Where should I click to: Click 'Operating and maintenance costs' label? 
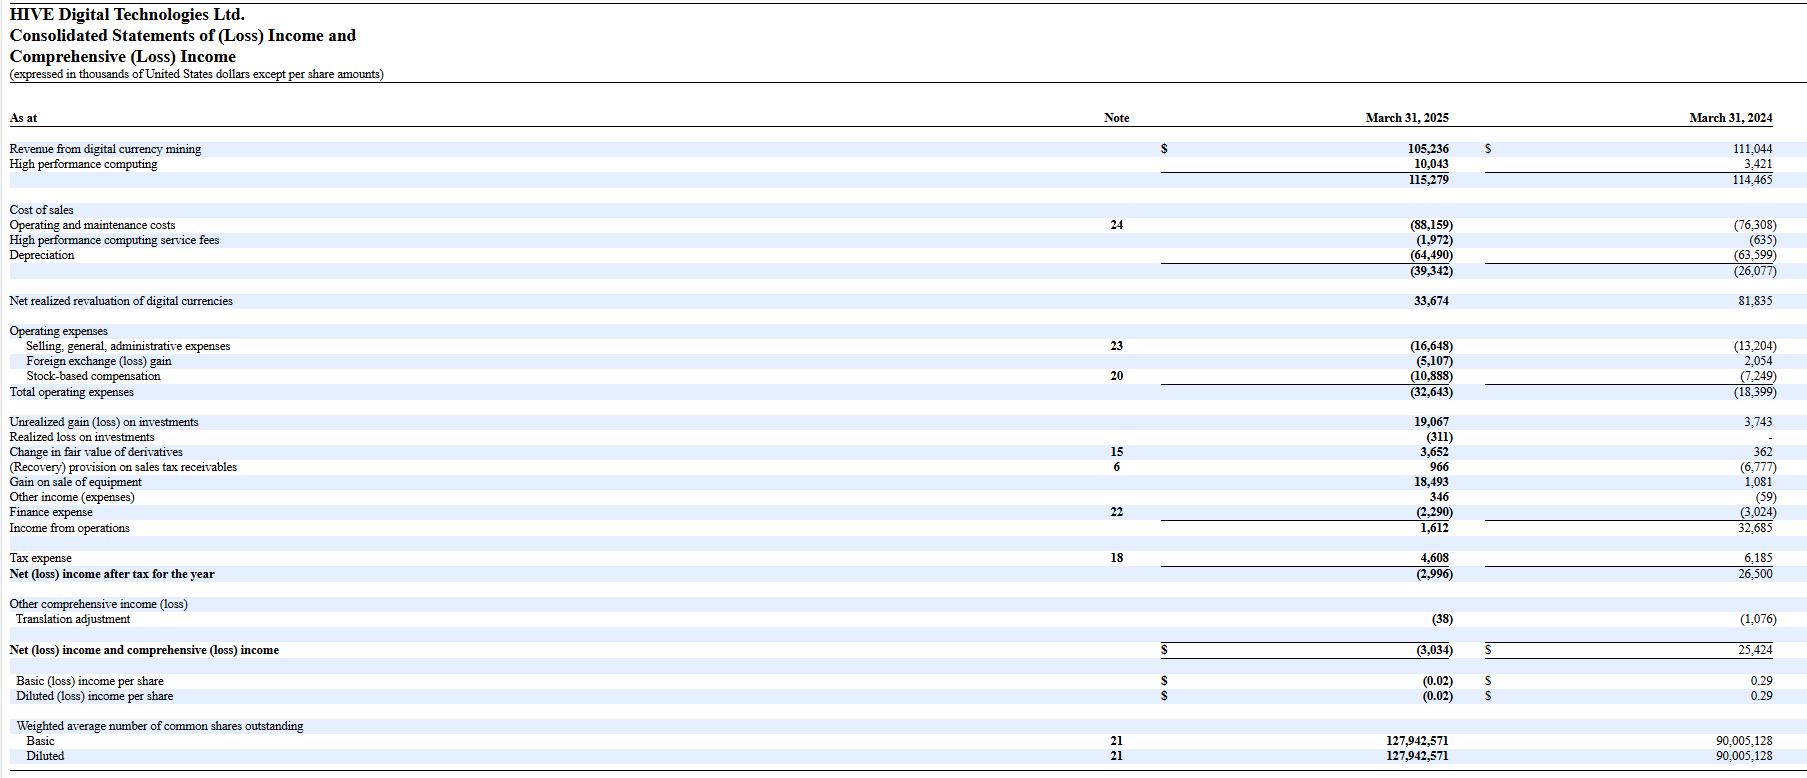point(92,225)
